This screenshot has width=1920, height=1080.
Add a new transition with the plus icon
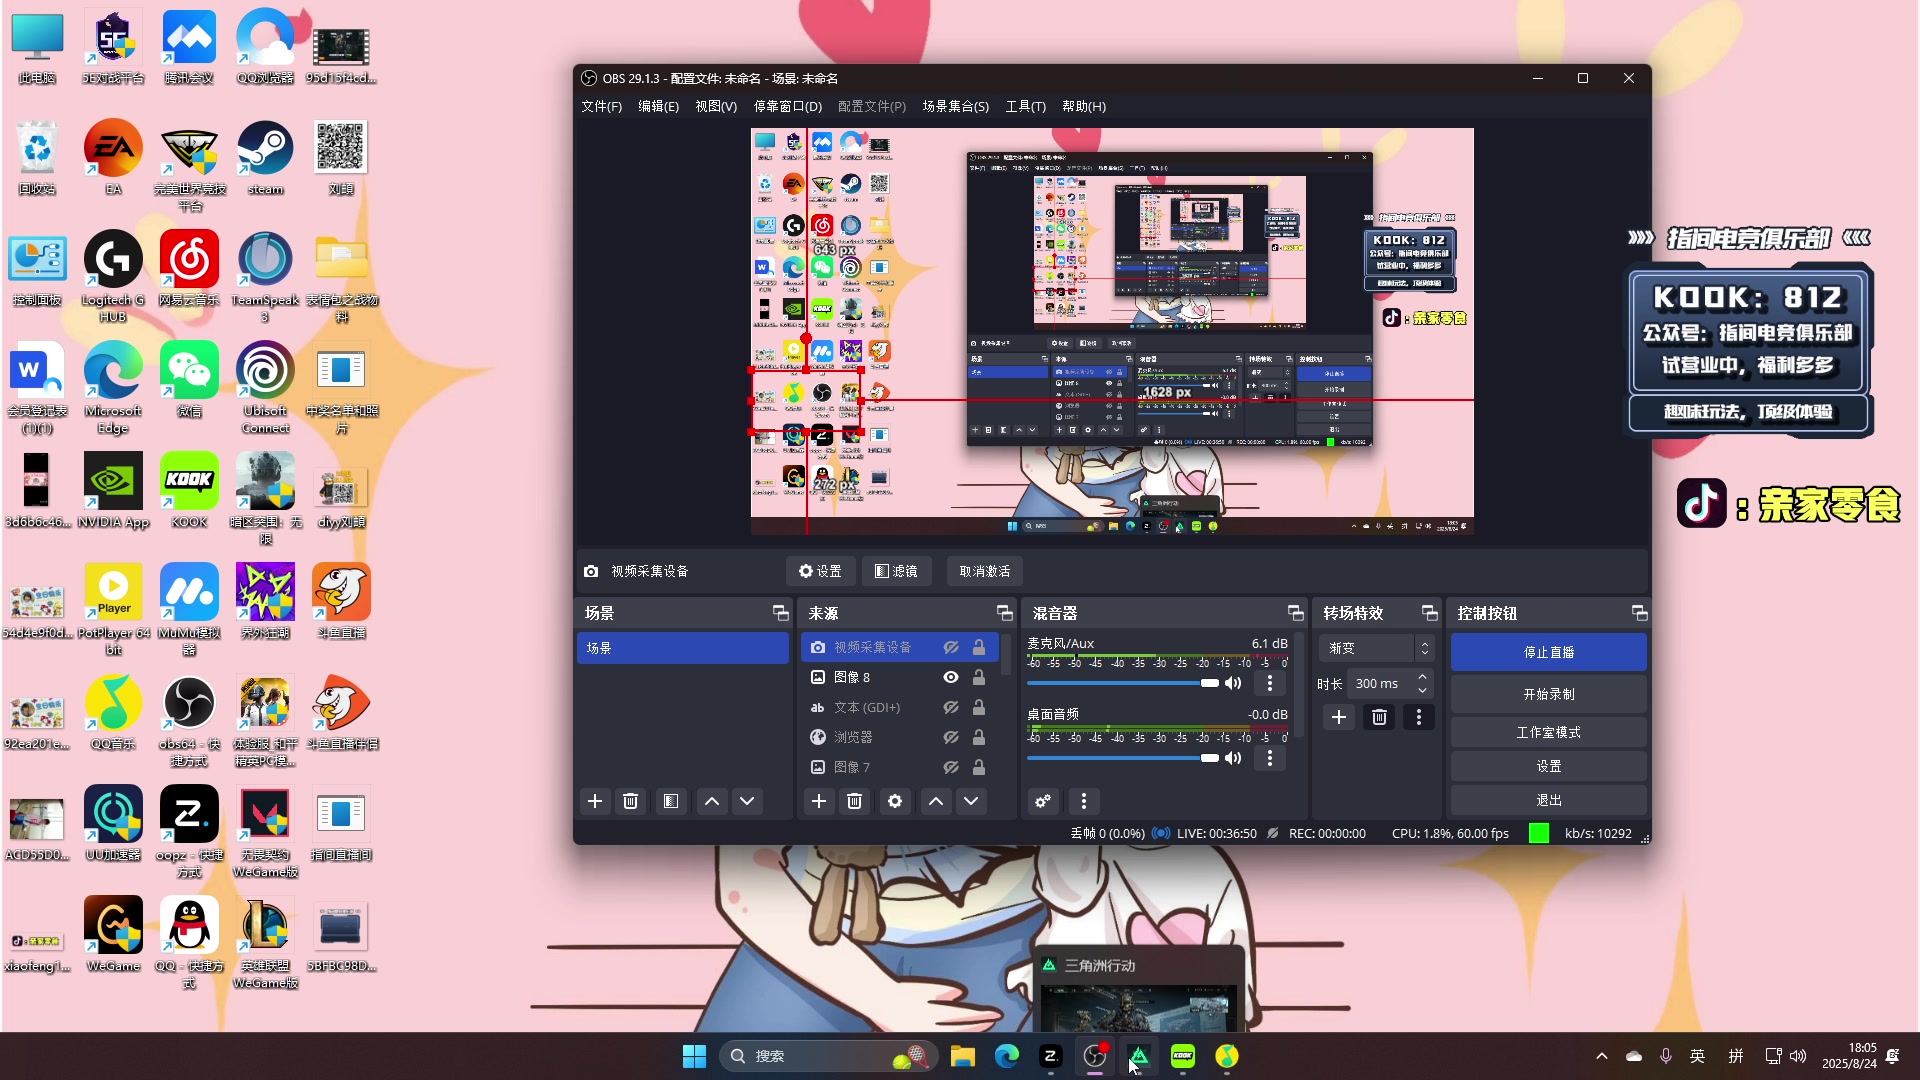click(1339, 717)
